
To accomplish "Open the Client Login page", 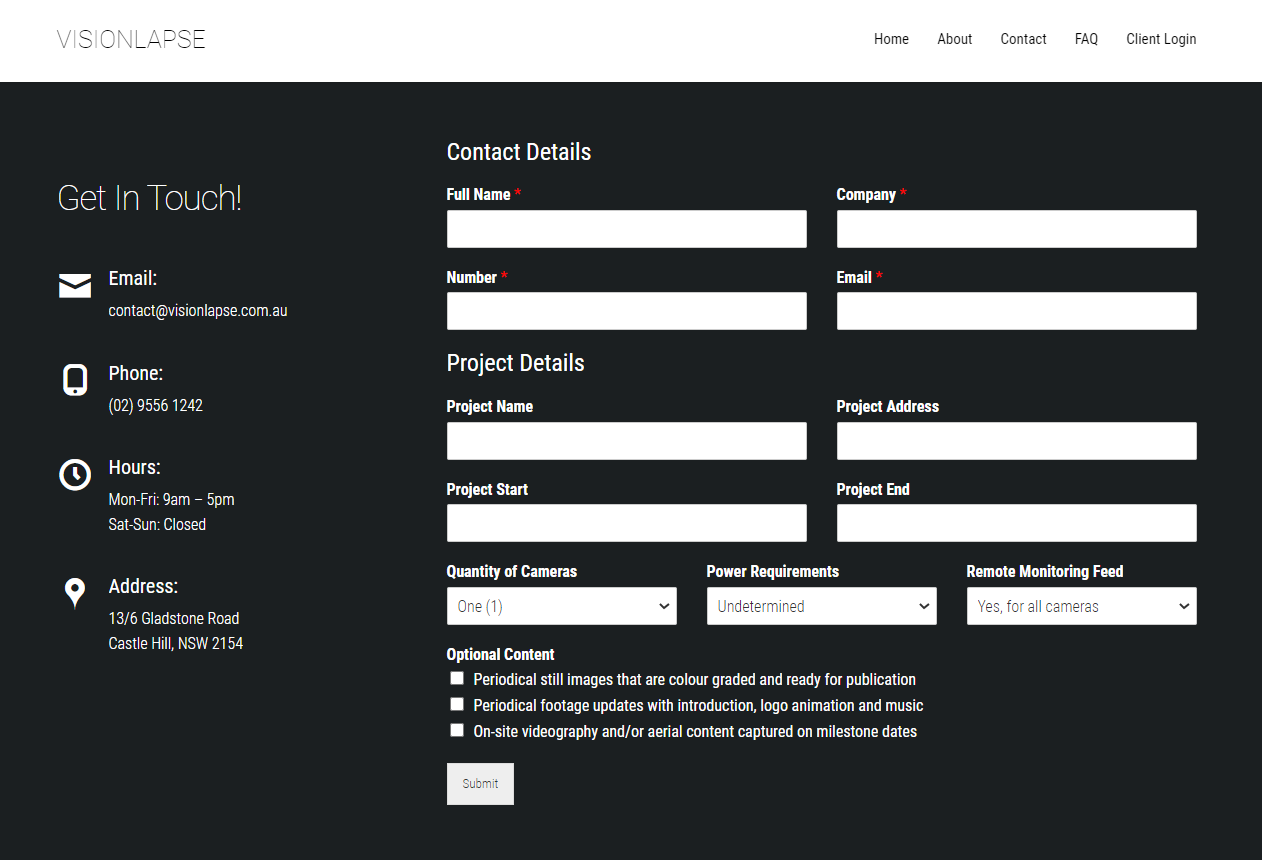I will point(1161,40).
